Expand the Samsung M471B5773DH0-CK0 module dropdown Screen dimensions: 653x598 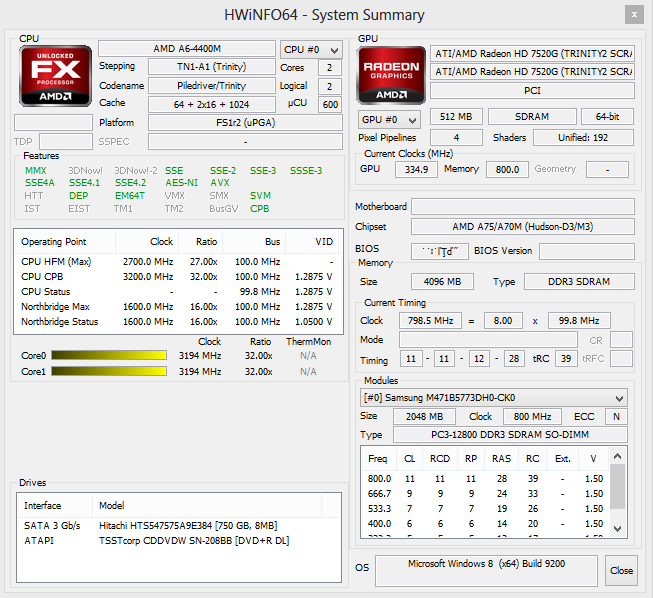[x=493, y=398]
